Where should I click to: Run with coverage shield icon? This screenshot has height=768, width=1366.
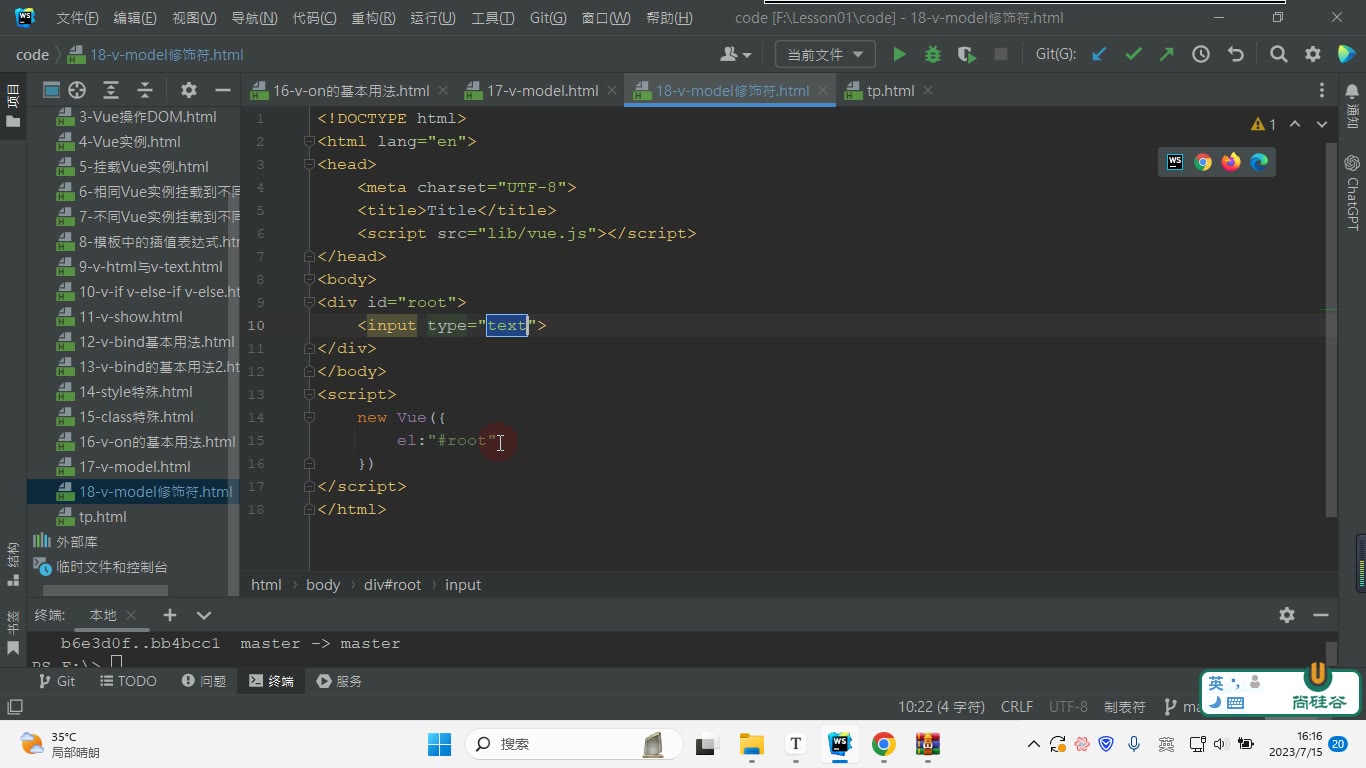[x=967, y=55]
